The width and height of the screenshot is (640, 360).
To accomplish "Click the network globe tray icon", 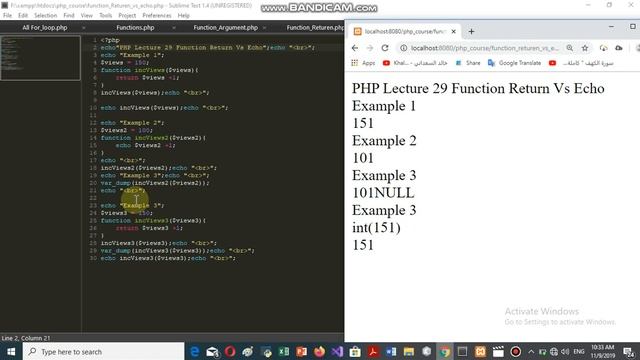I will click(x=554, y=351).
